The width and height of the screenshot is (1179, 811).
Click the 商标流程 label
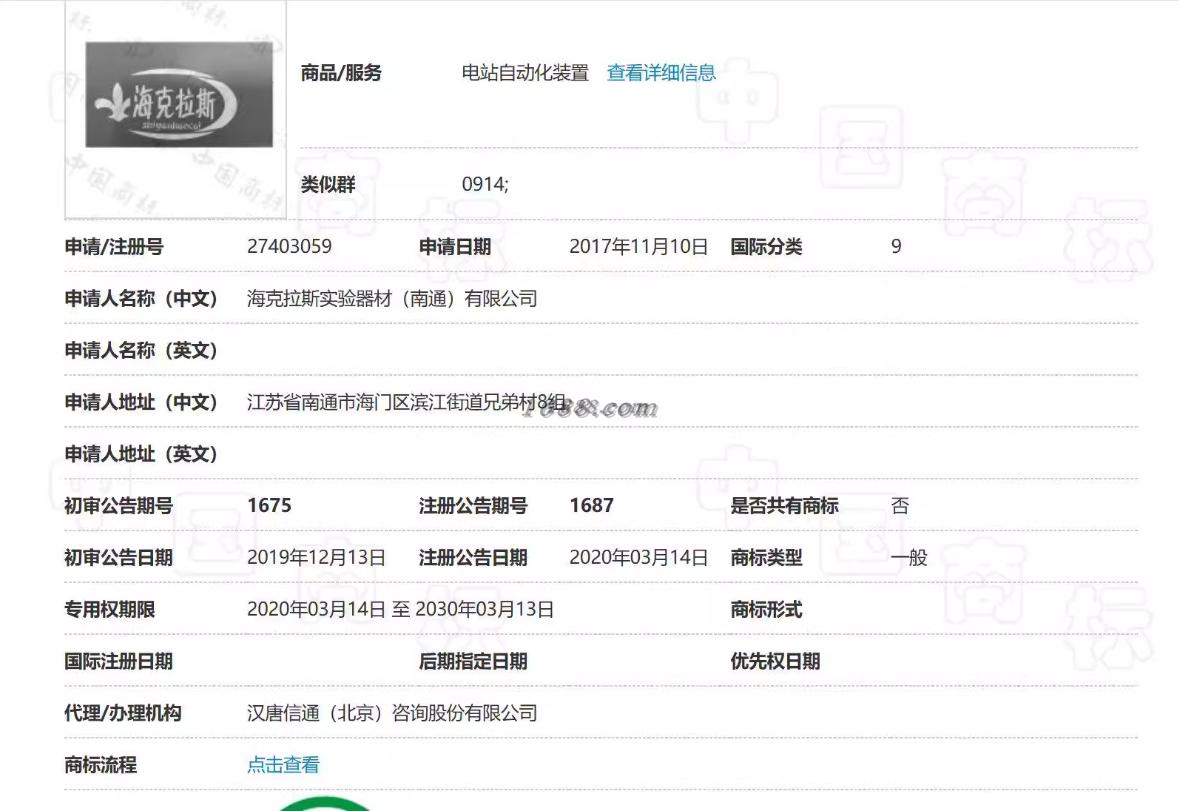tap(101, 765)
